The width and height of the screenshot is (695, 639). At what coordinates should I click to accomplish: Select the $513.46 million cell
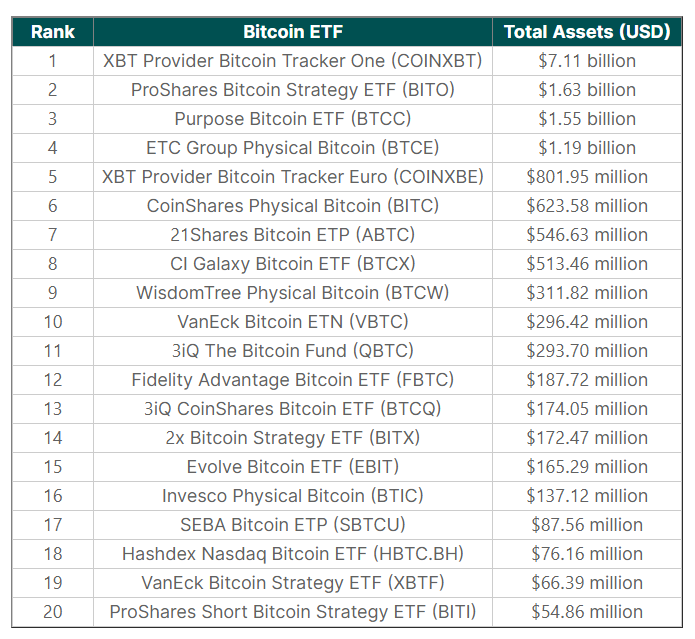point(587,264)
